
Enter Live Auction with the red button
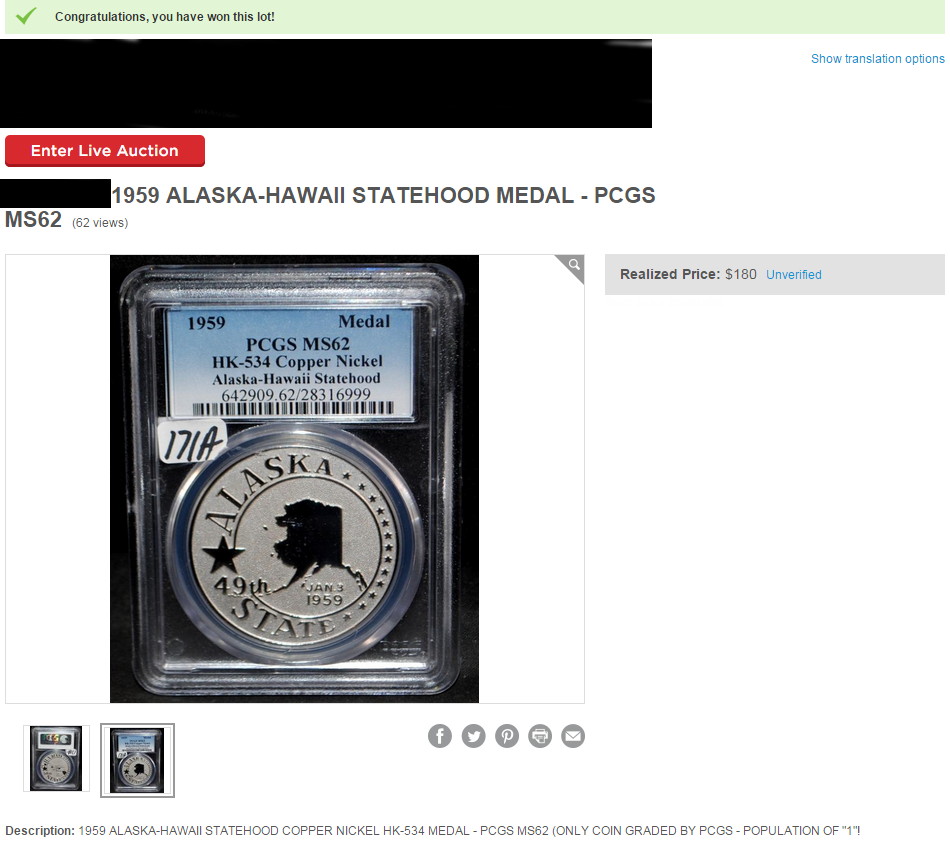click(105, 150)
